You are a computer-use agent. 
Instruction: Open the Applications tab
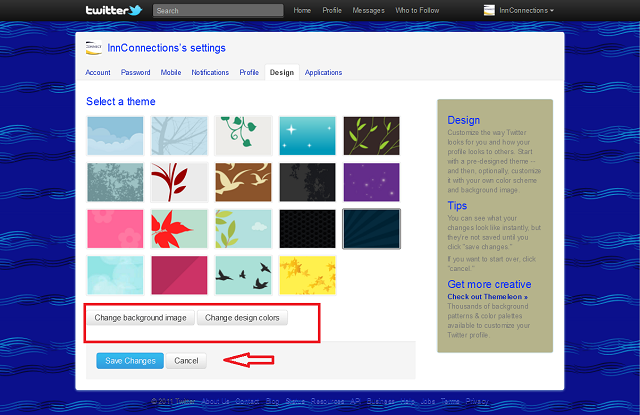[x=323, y=72]
